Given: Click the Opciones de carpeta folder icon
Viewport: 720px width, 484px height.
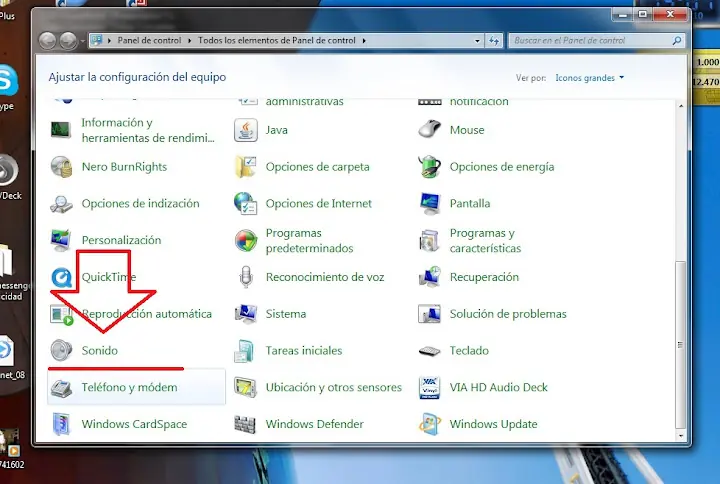Looking at the screenshot, I should pos(246,167).
